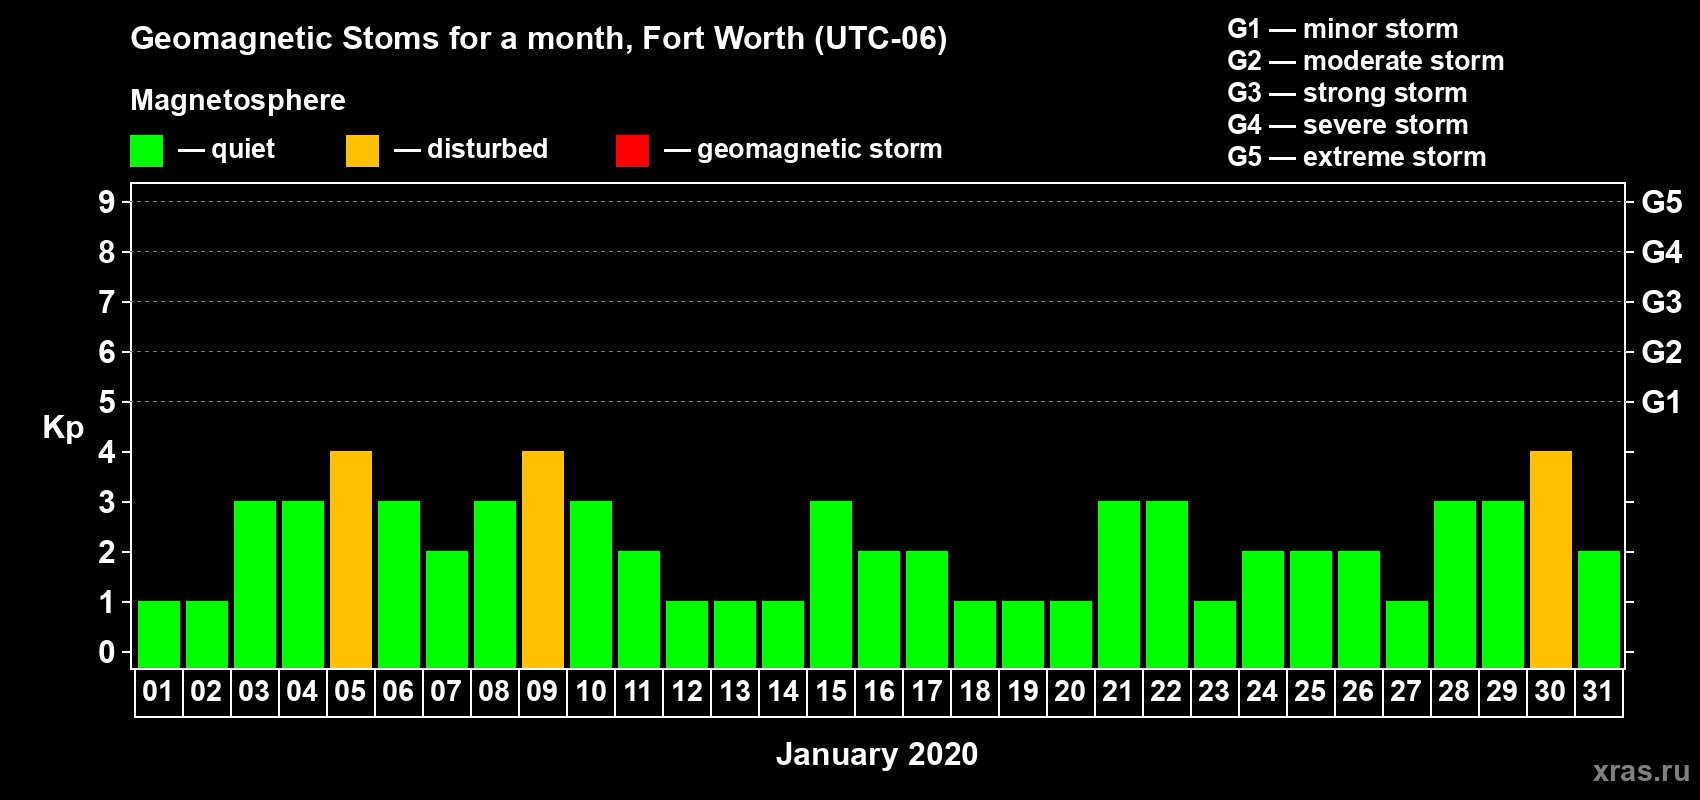Viewport: 1700px width, 800px height.
Task: Click the 'G5 — extreme storm' legend text
Action: click(x=1357, y=157)
